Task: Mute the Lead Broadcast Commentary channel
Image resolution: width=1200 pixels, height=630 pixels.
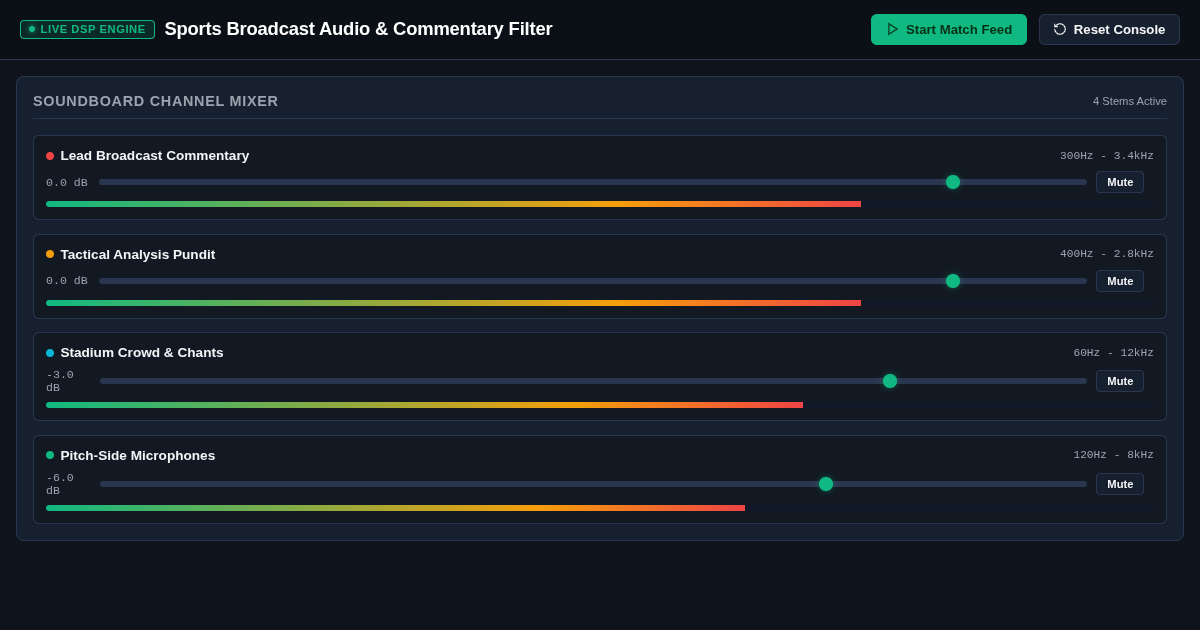Action: (1120, 182)
